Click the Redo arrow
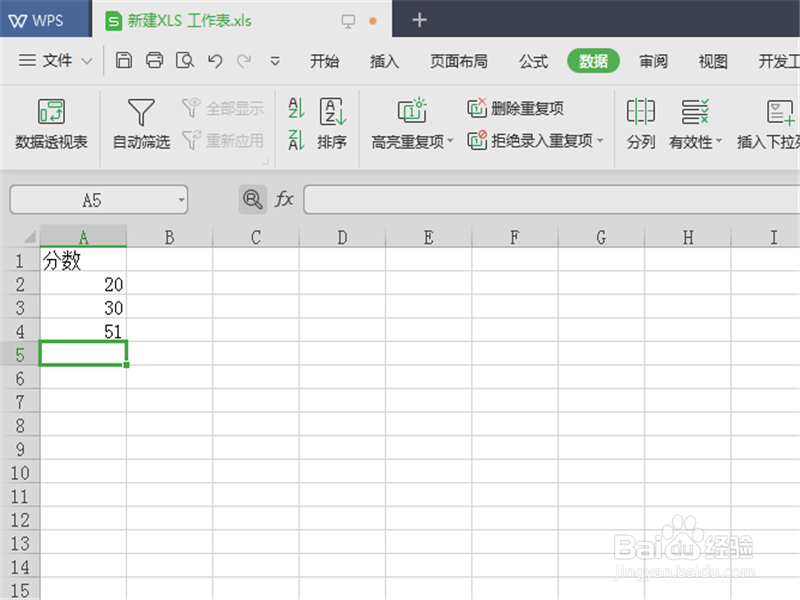The image size is (800, 600). tap(244, 61)
